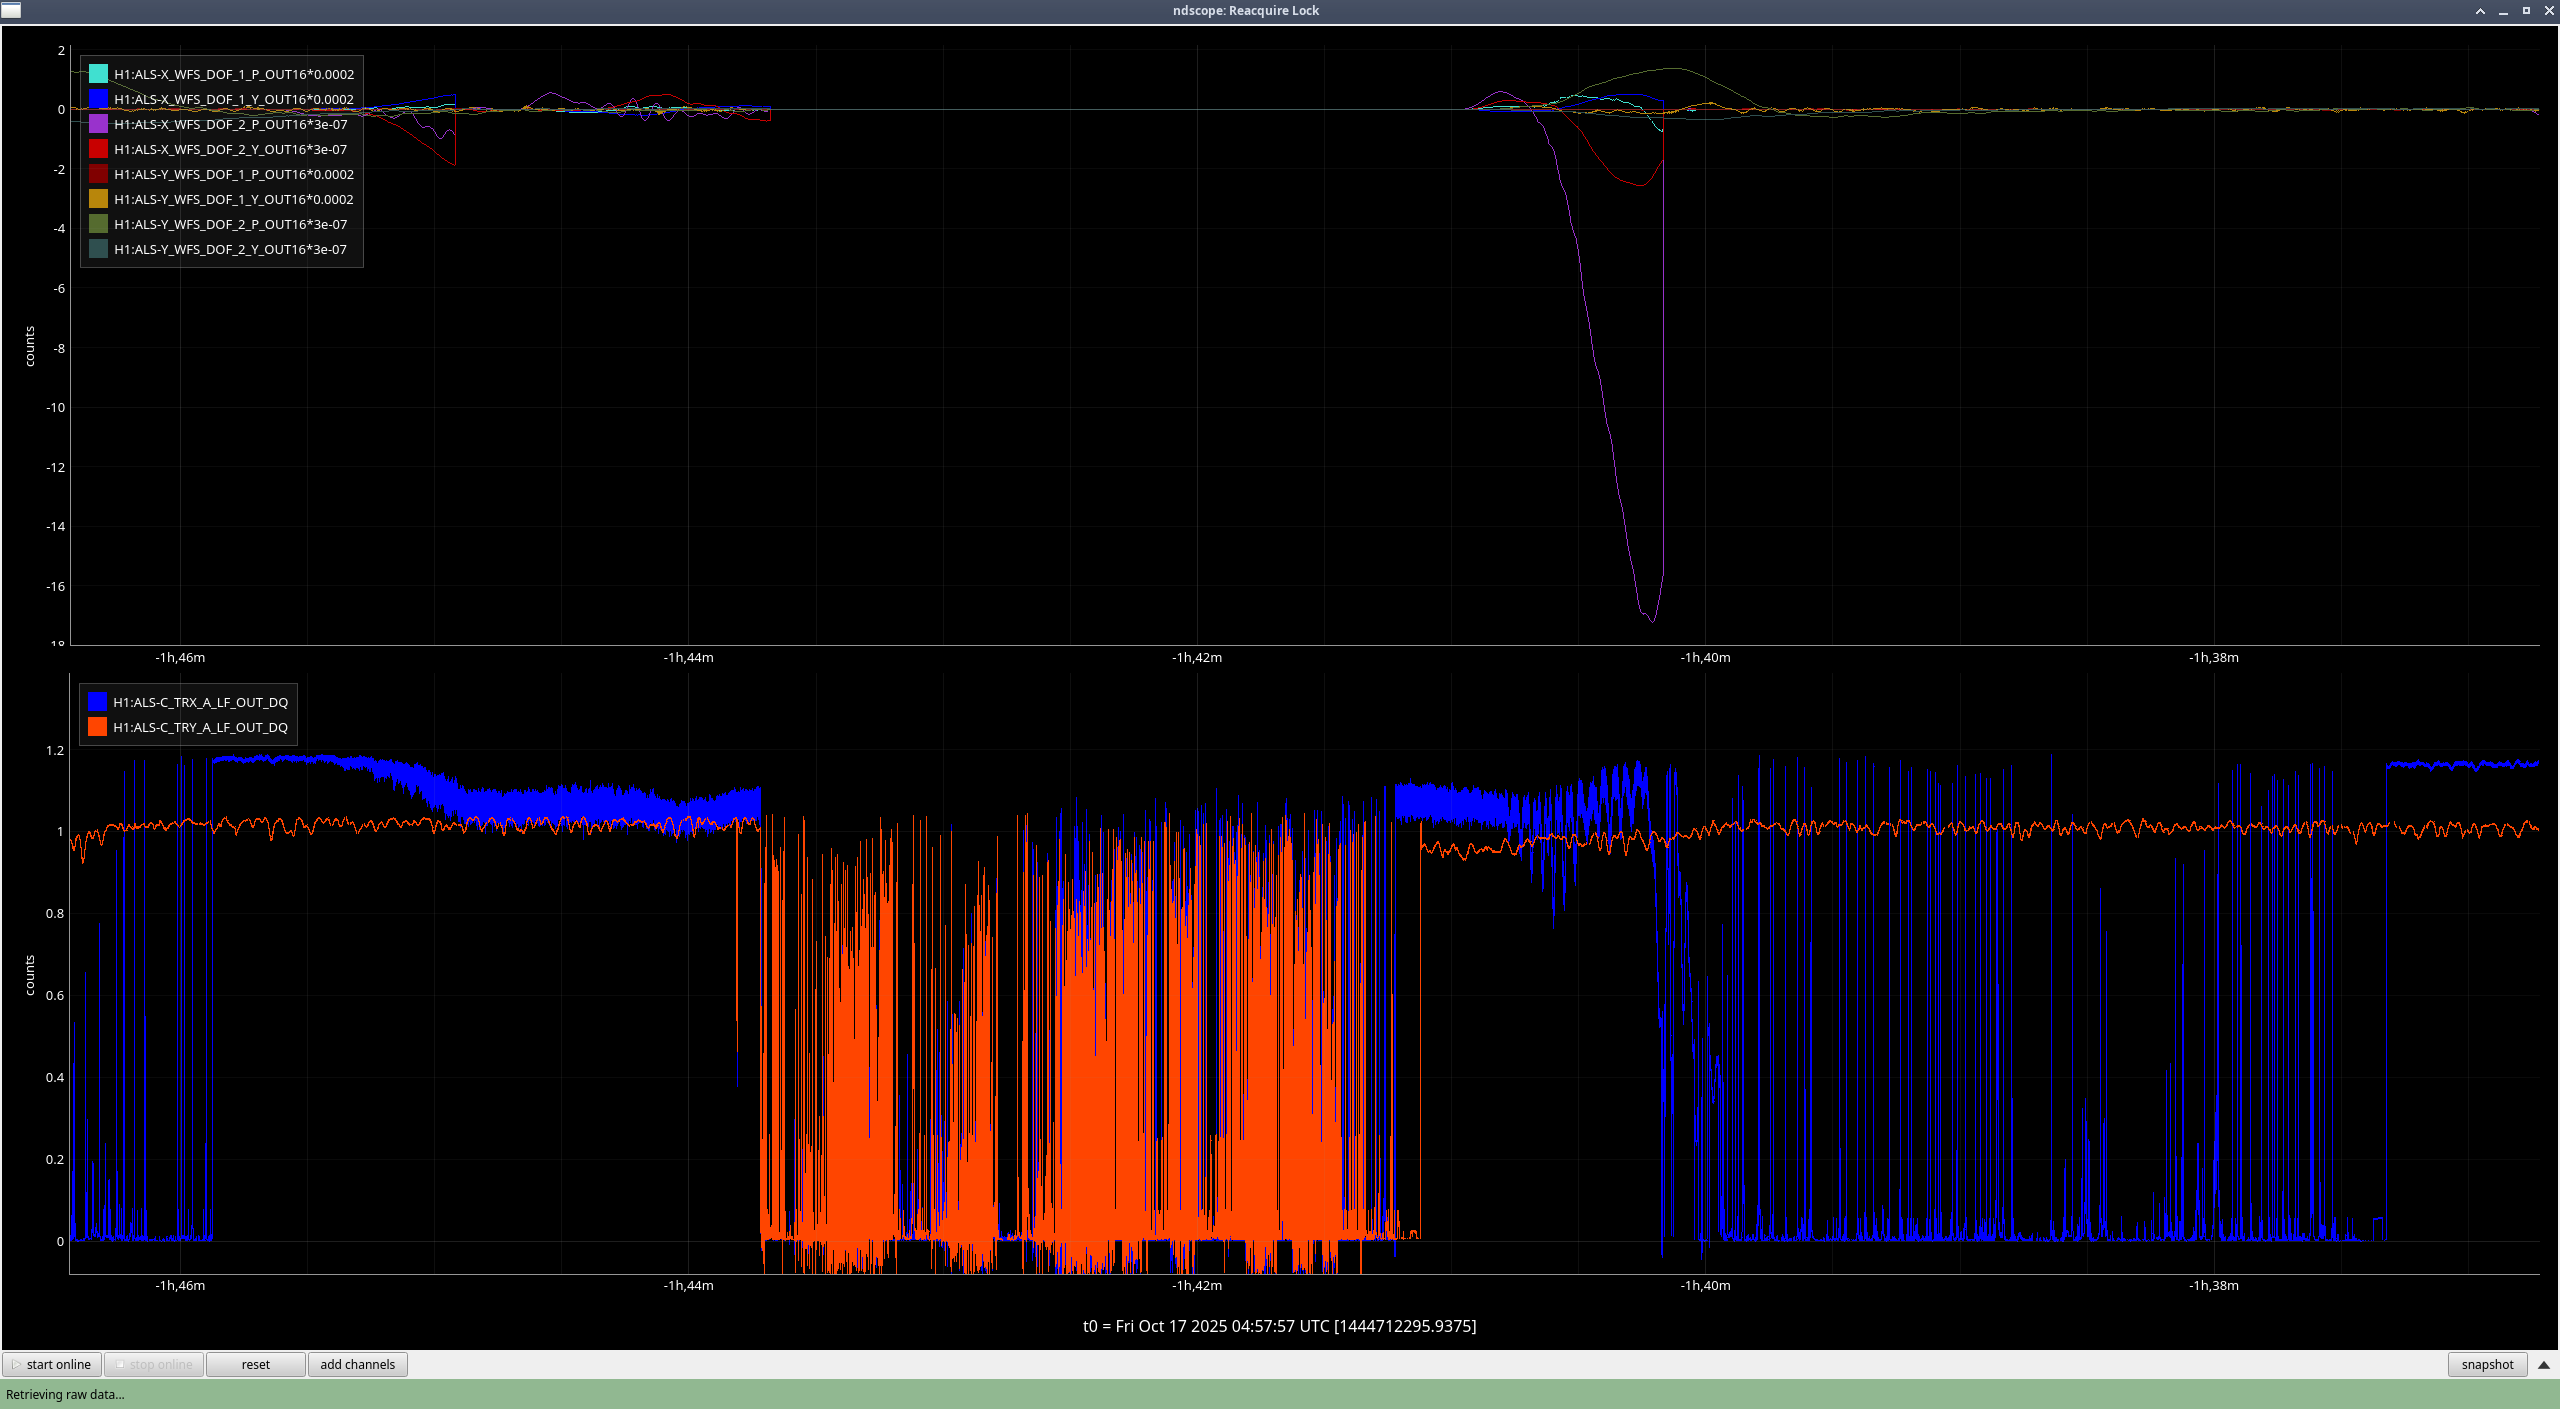Click the orange TRY_A_LF_OUT_DQ legend swatch

(97, 727)
